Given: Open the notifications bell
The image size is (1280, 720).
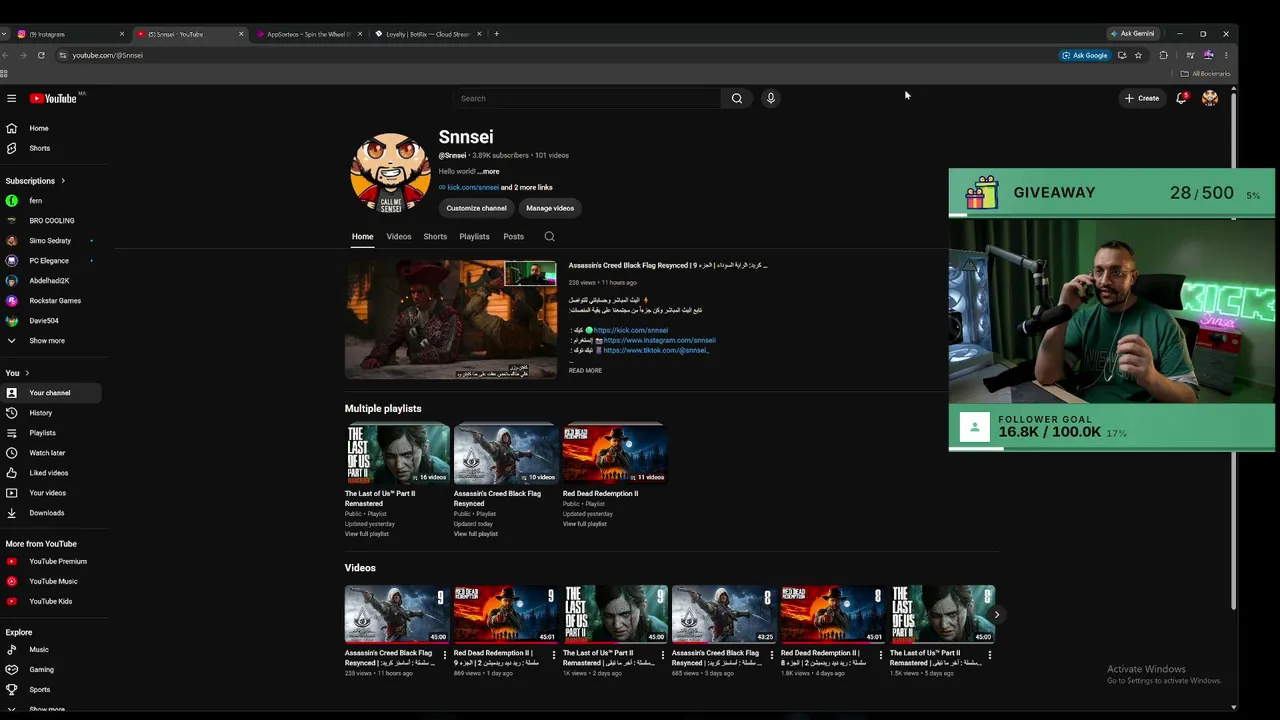Looking at the screenshot, I should pyautogui.click(x=1181, y=98).
